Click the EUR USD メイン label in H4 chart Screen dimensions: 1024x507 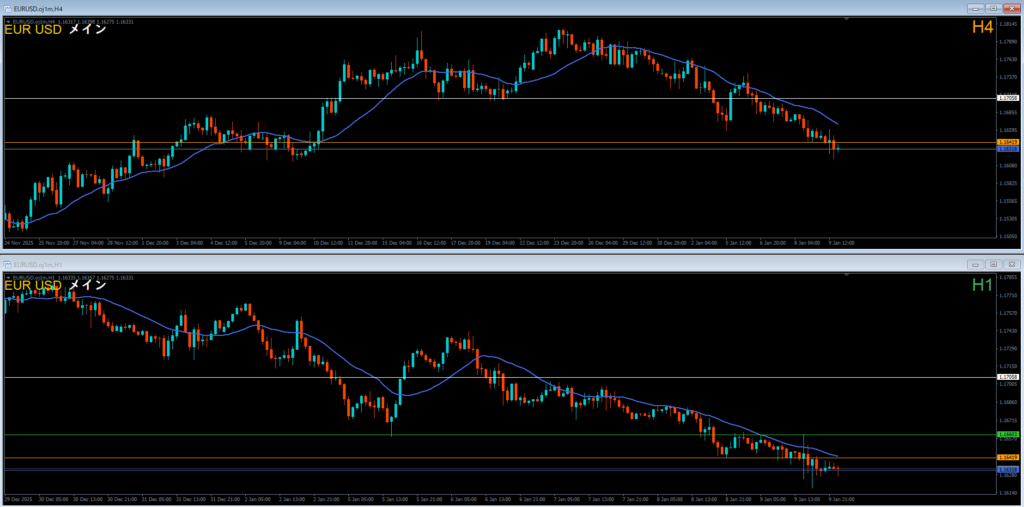(55, 30)
